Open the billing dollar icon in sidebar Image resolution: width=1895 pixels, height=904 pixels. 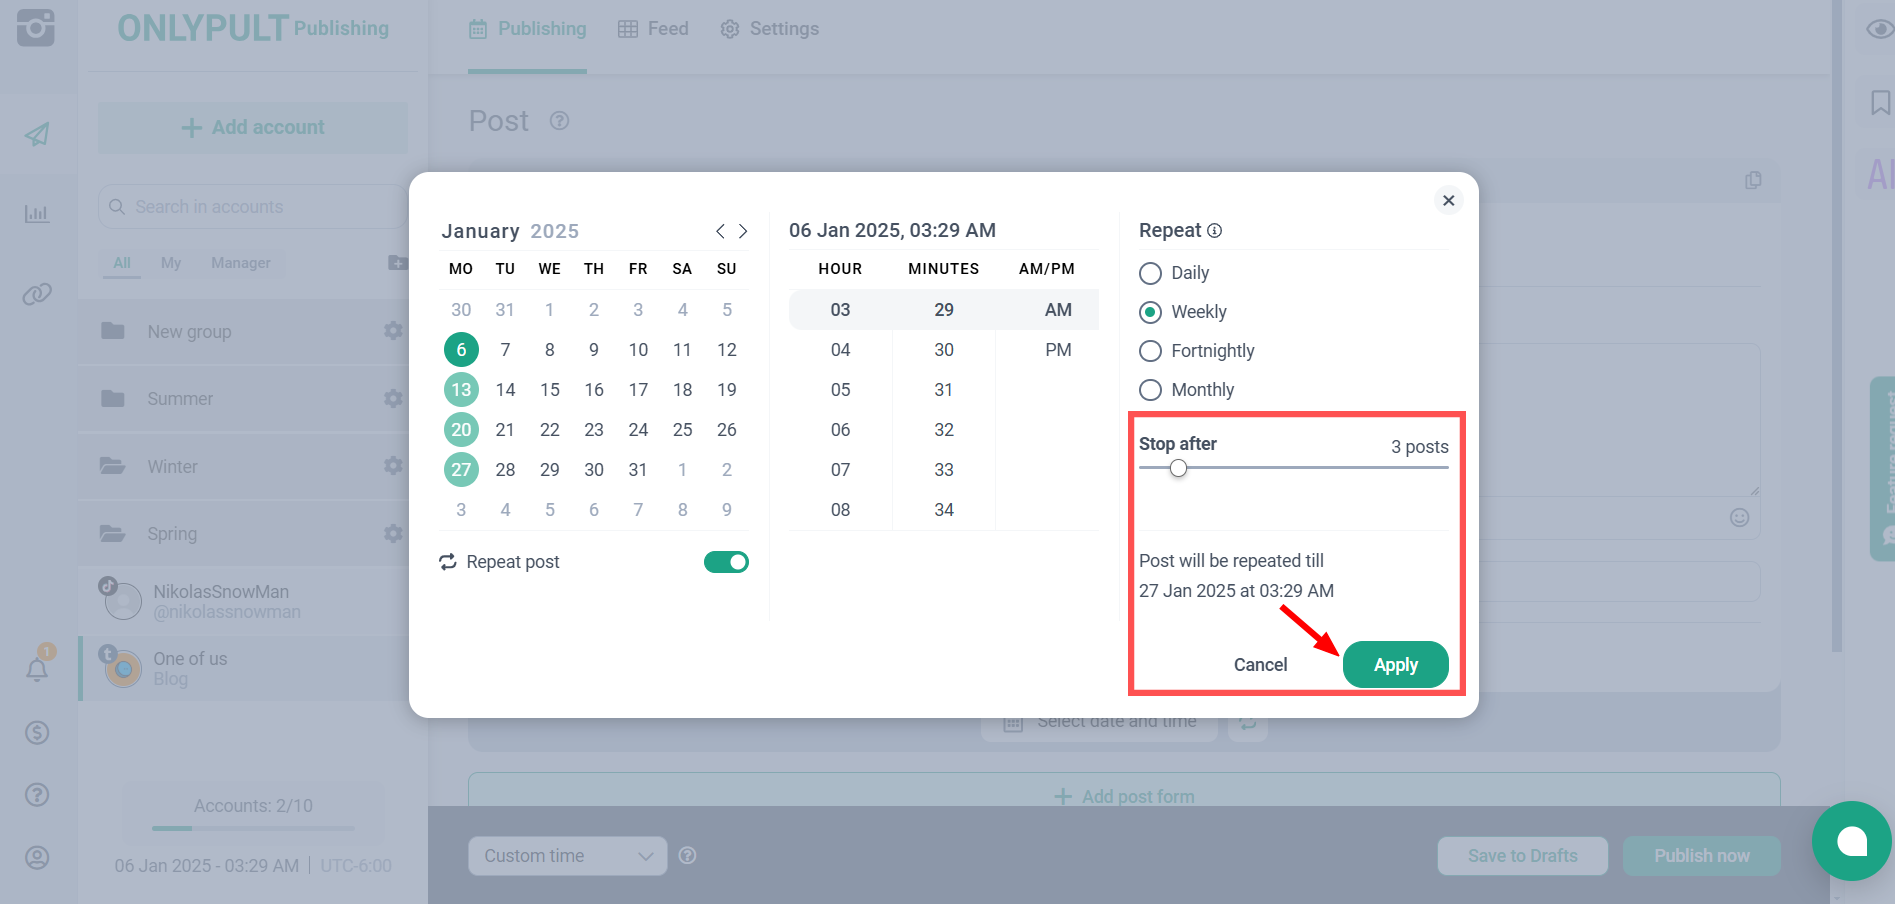[37, 733]
